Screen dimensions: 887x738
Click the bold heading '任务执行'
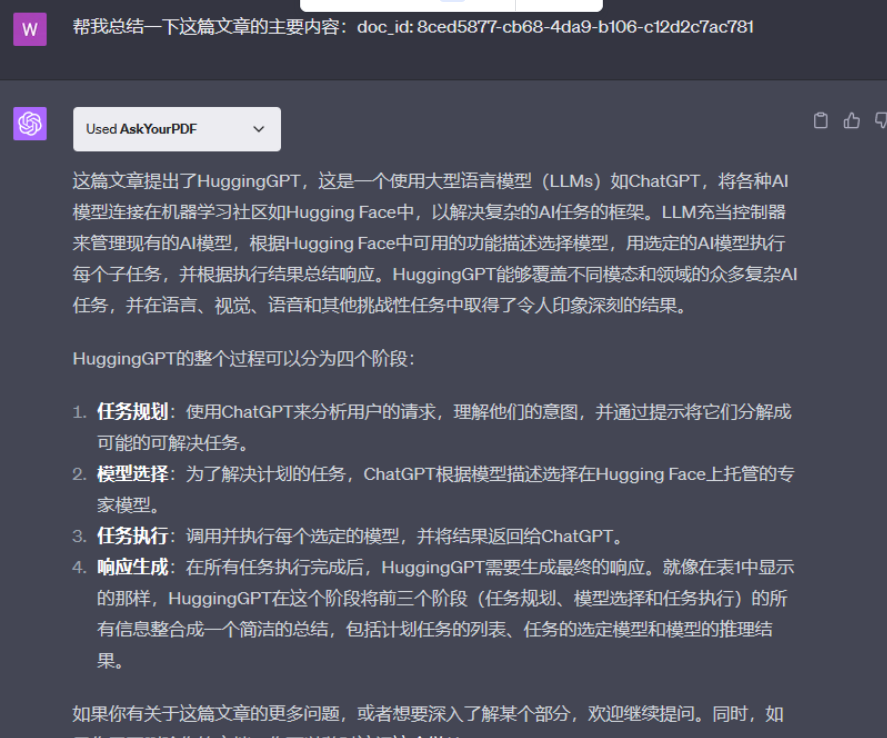(132, 536)
